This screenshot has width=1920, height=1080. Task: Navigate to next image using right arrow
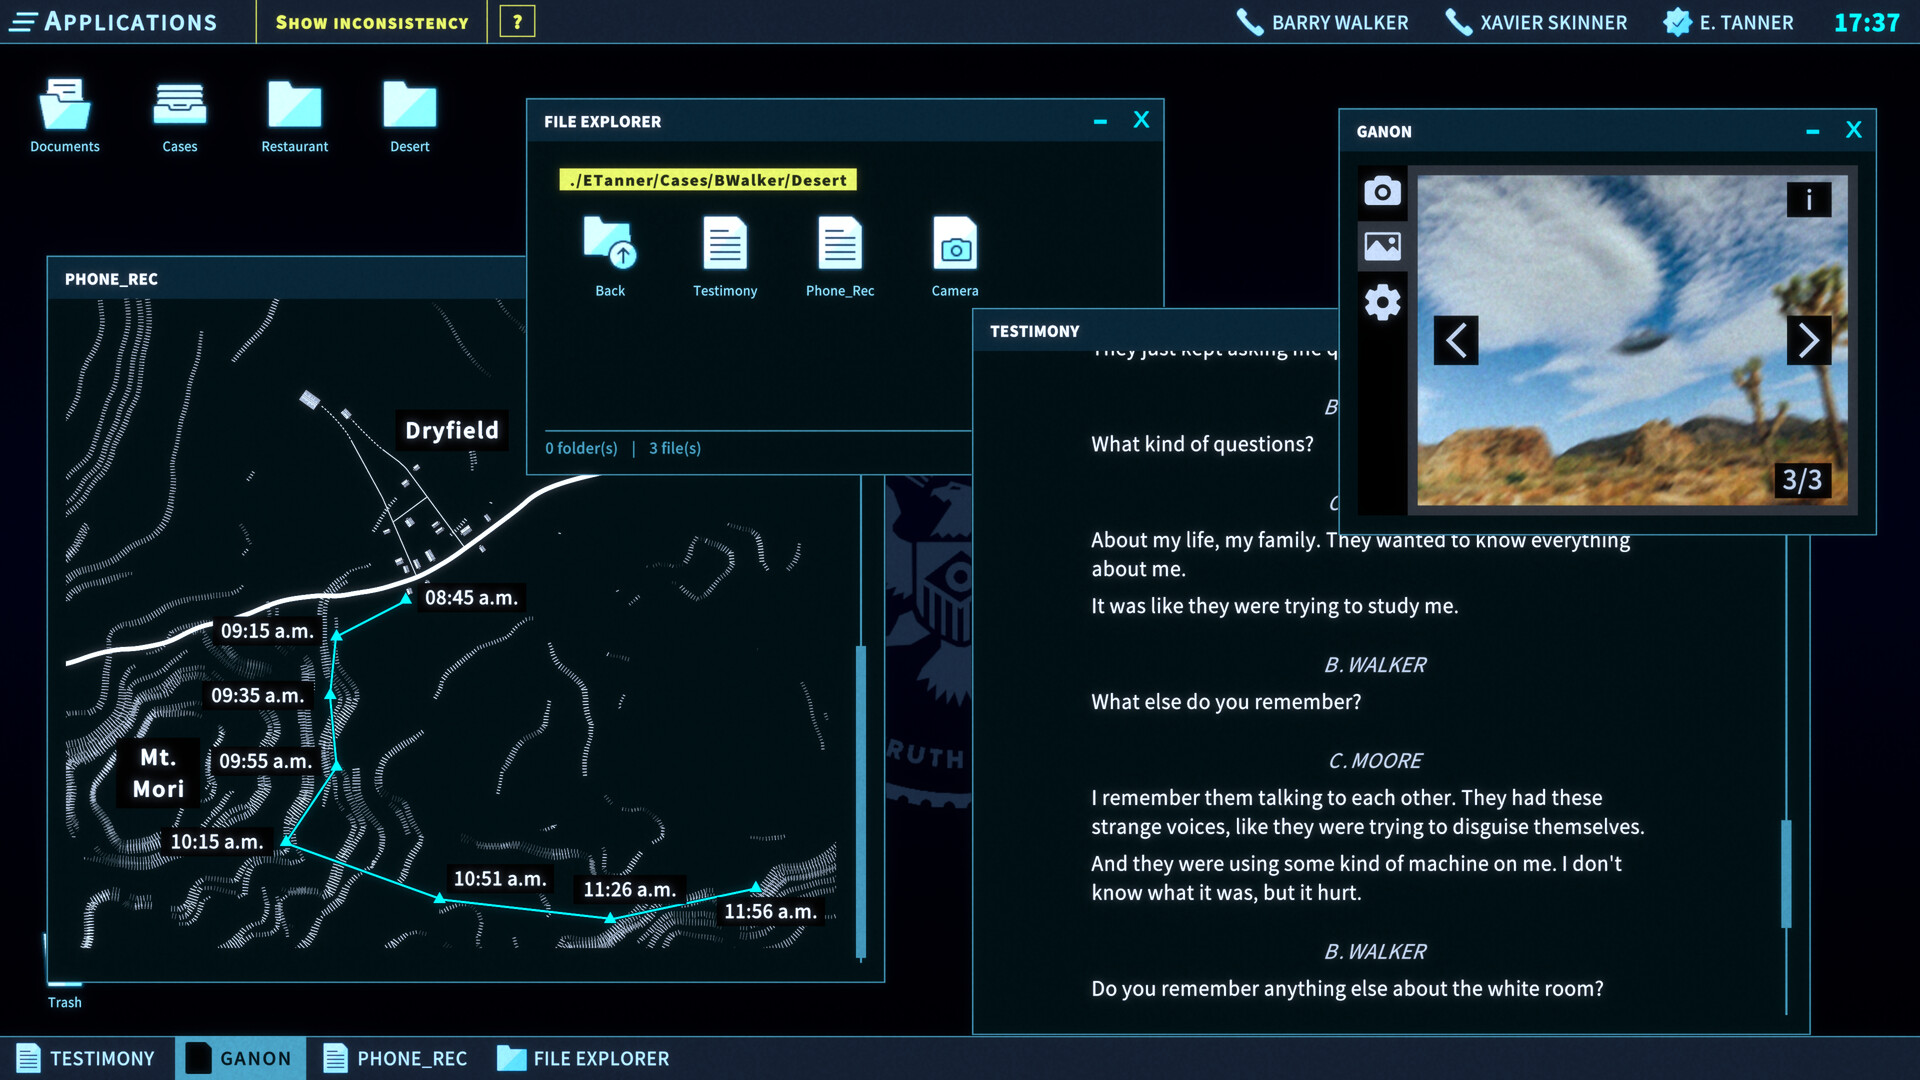[x=1808, y=340]
